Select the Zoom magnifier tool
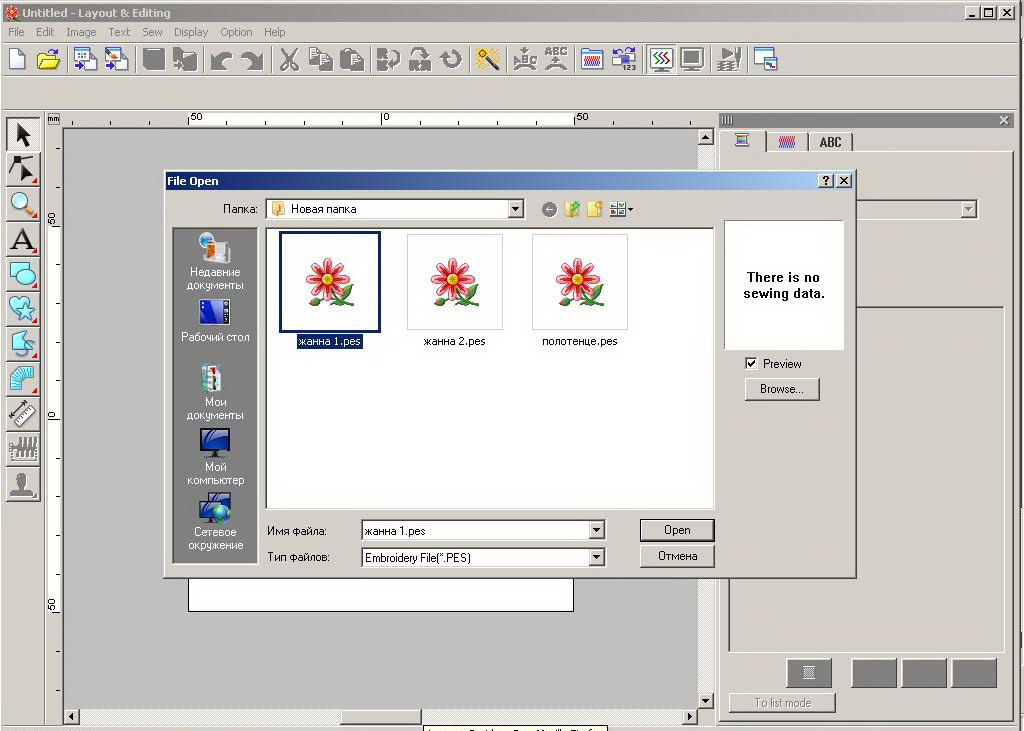The width and height of the screenshot is (1024, 731). [23, 204]
